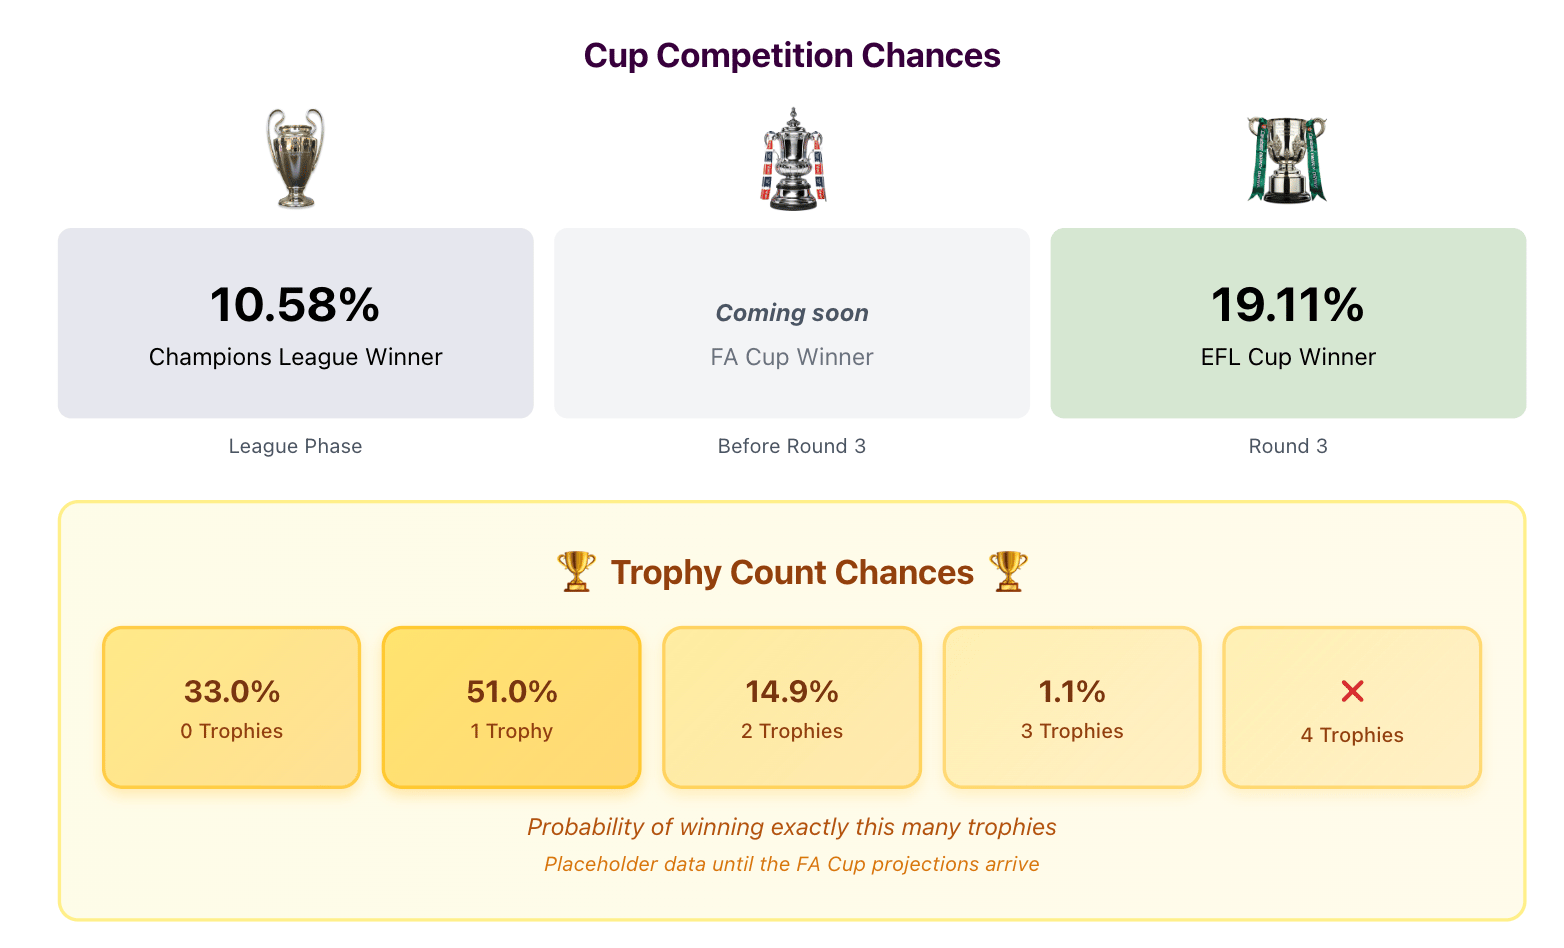Click the left gold trophy emoji

576,572
